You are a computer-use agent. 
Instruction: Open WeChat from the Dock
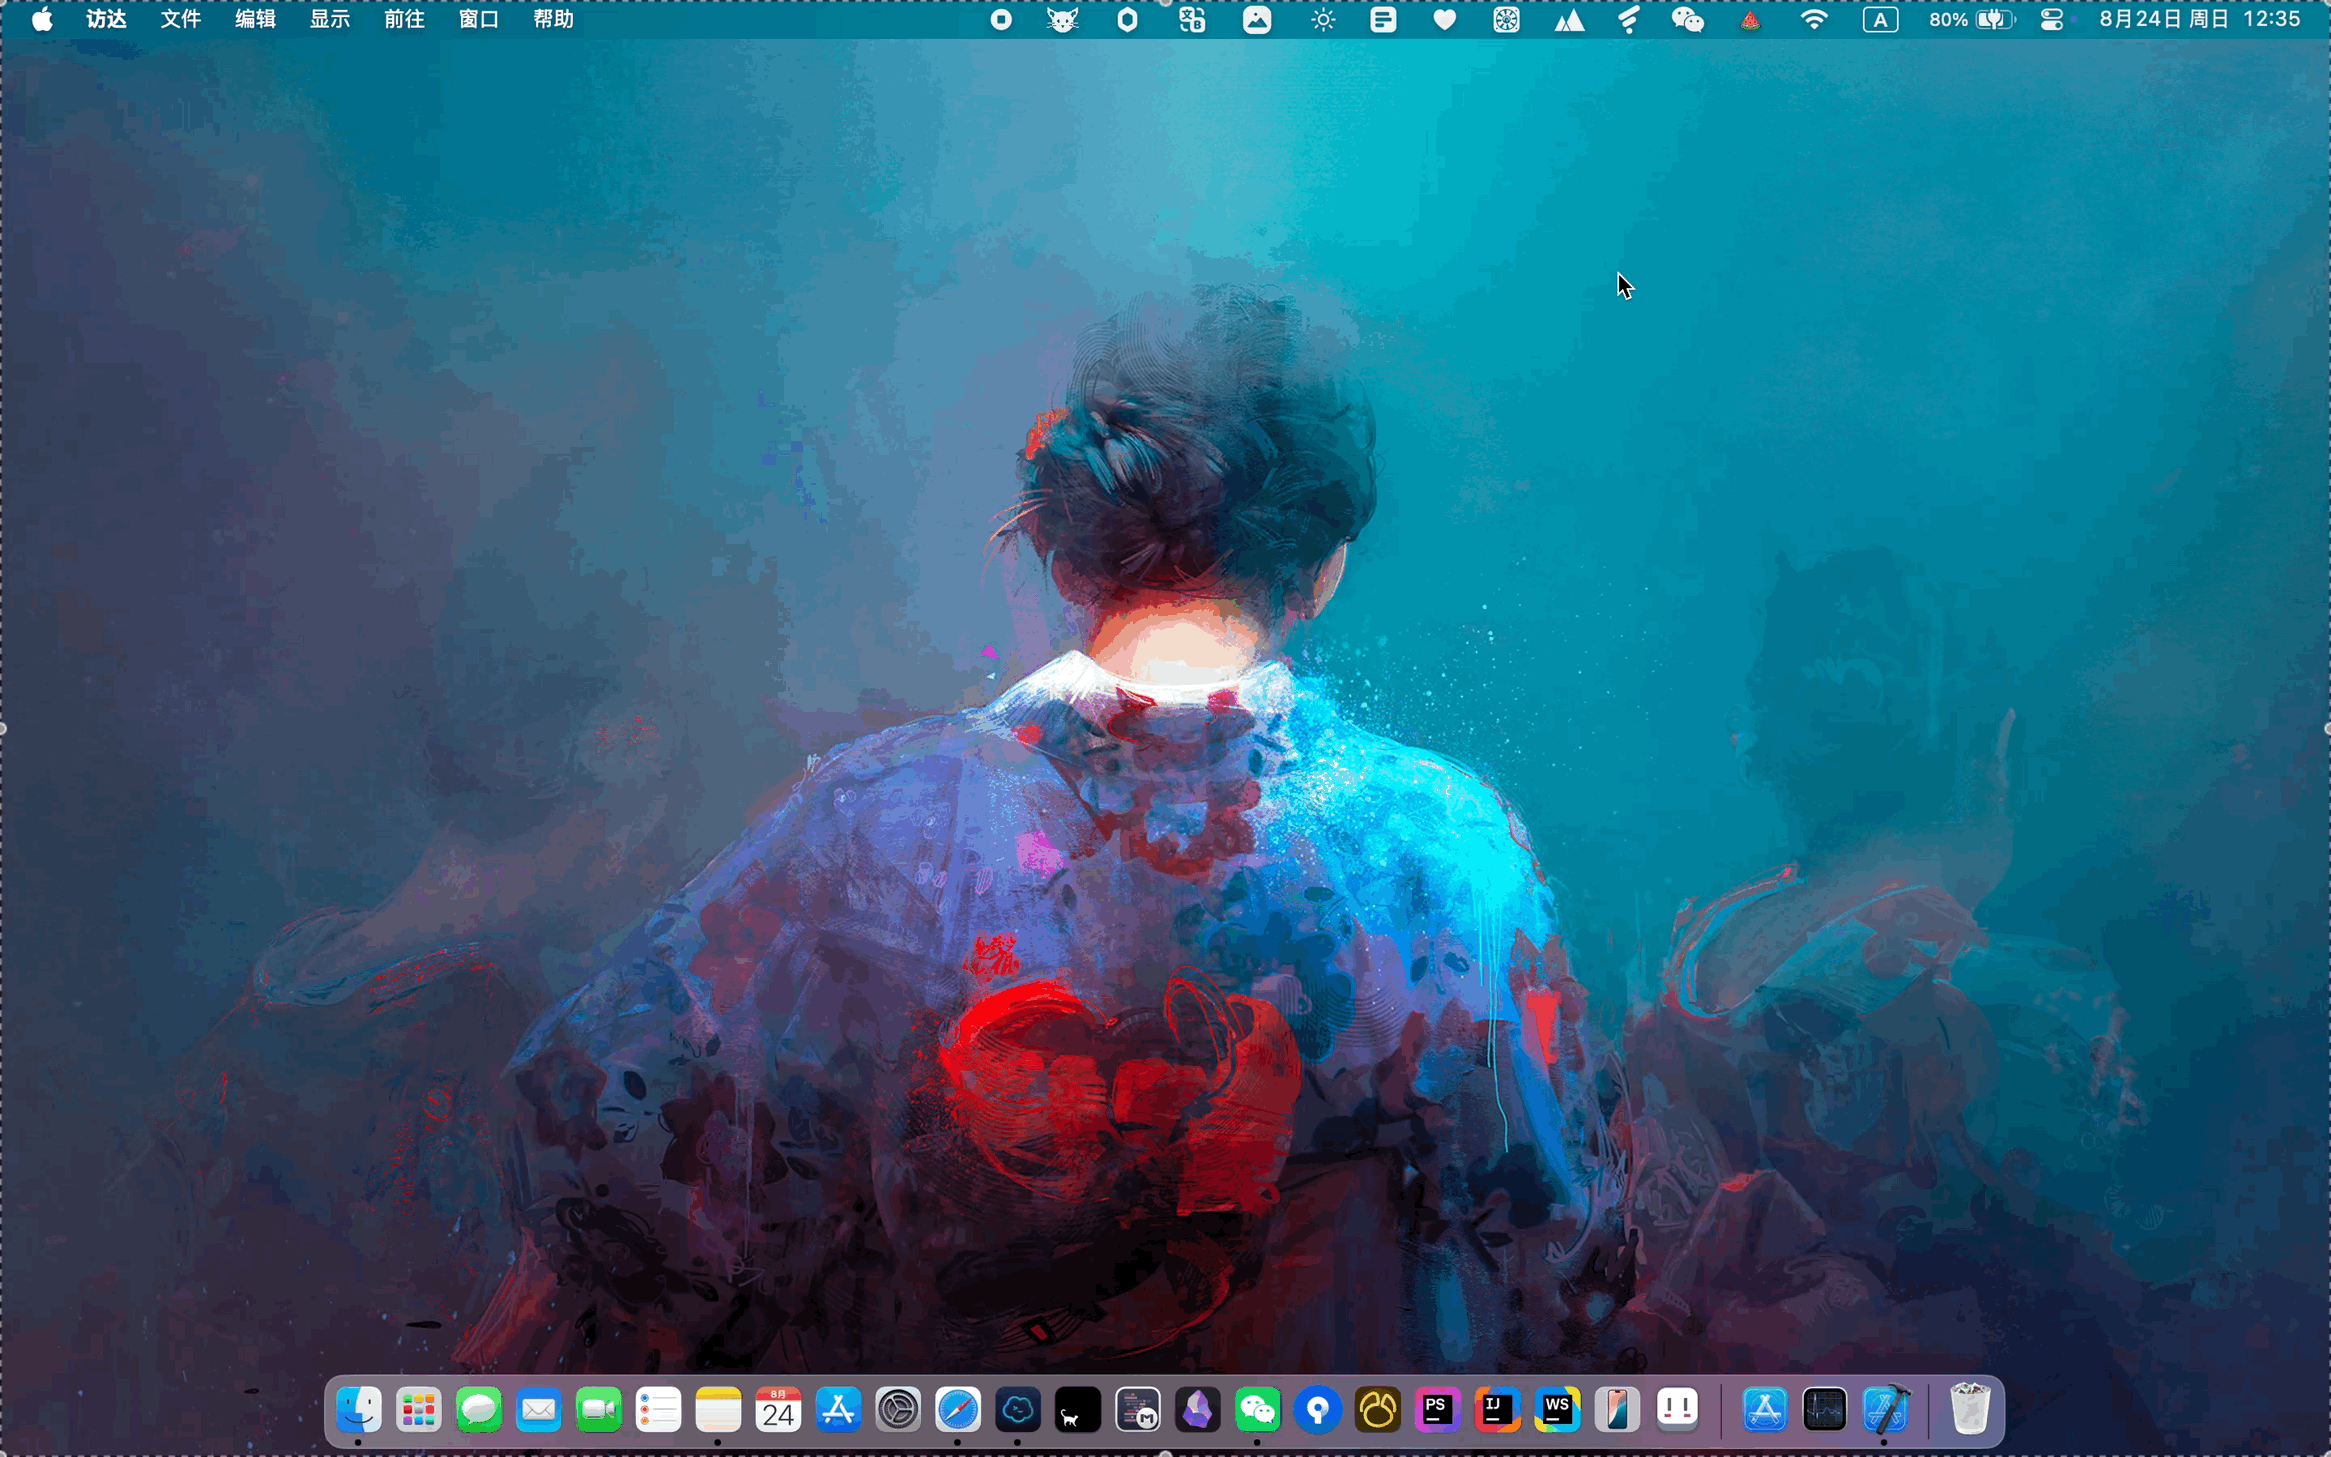coord(1258,1410)
